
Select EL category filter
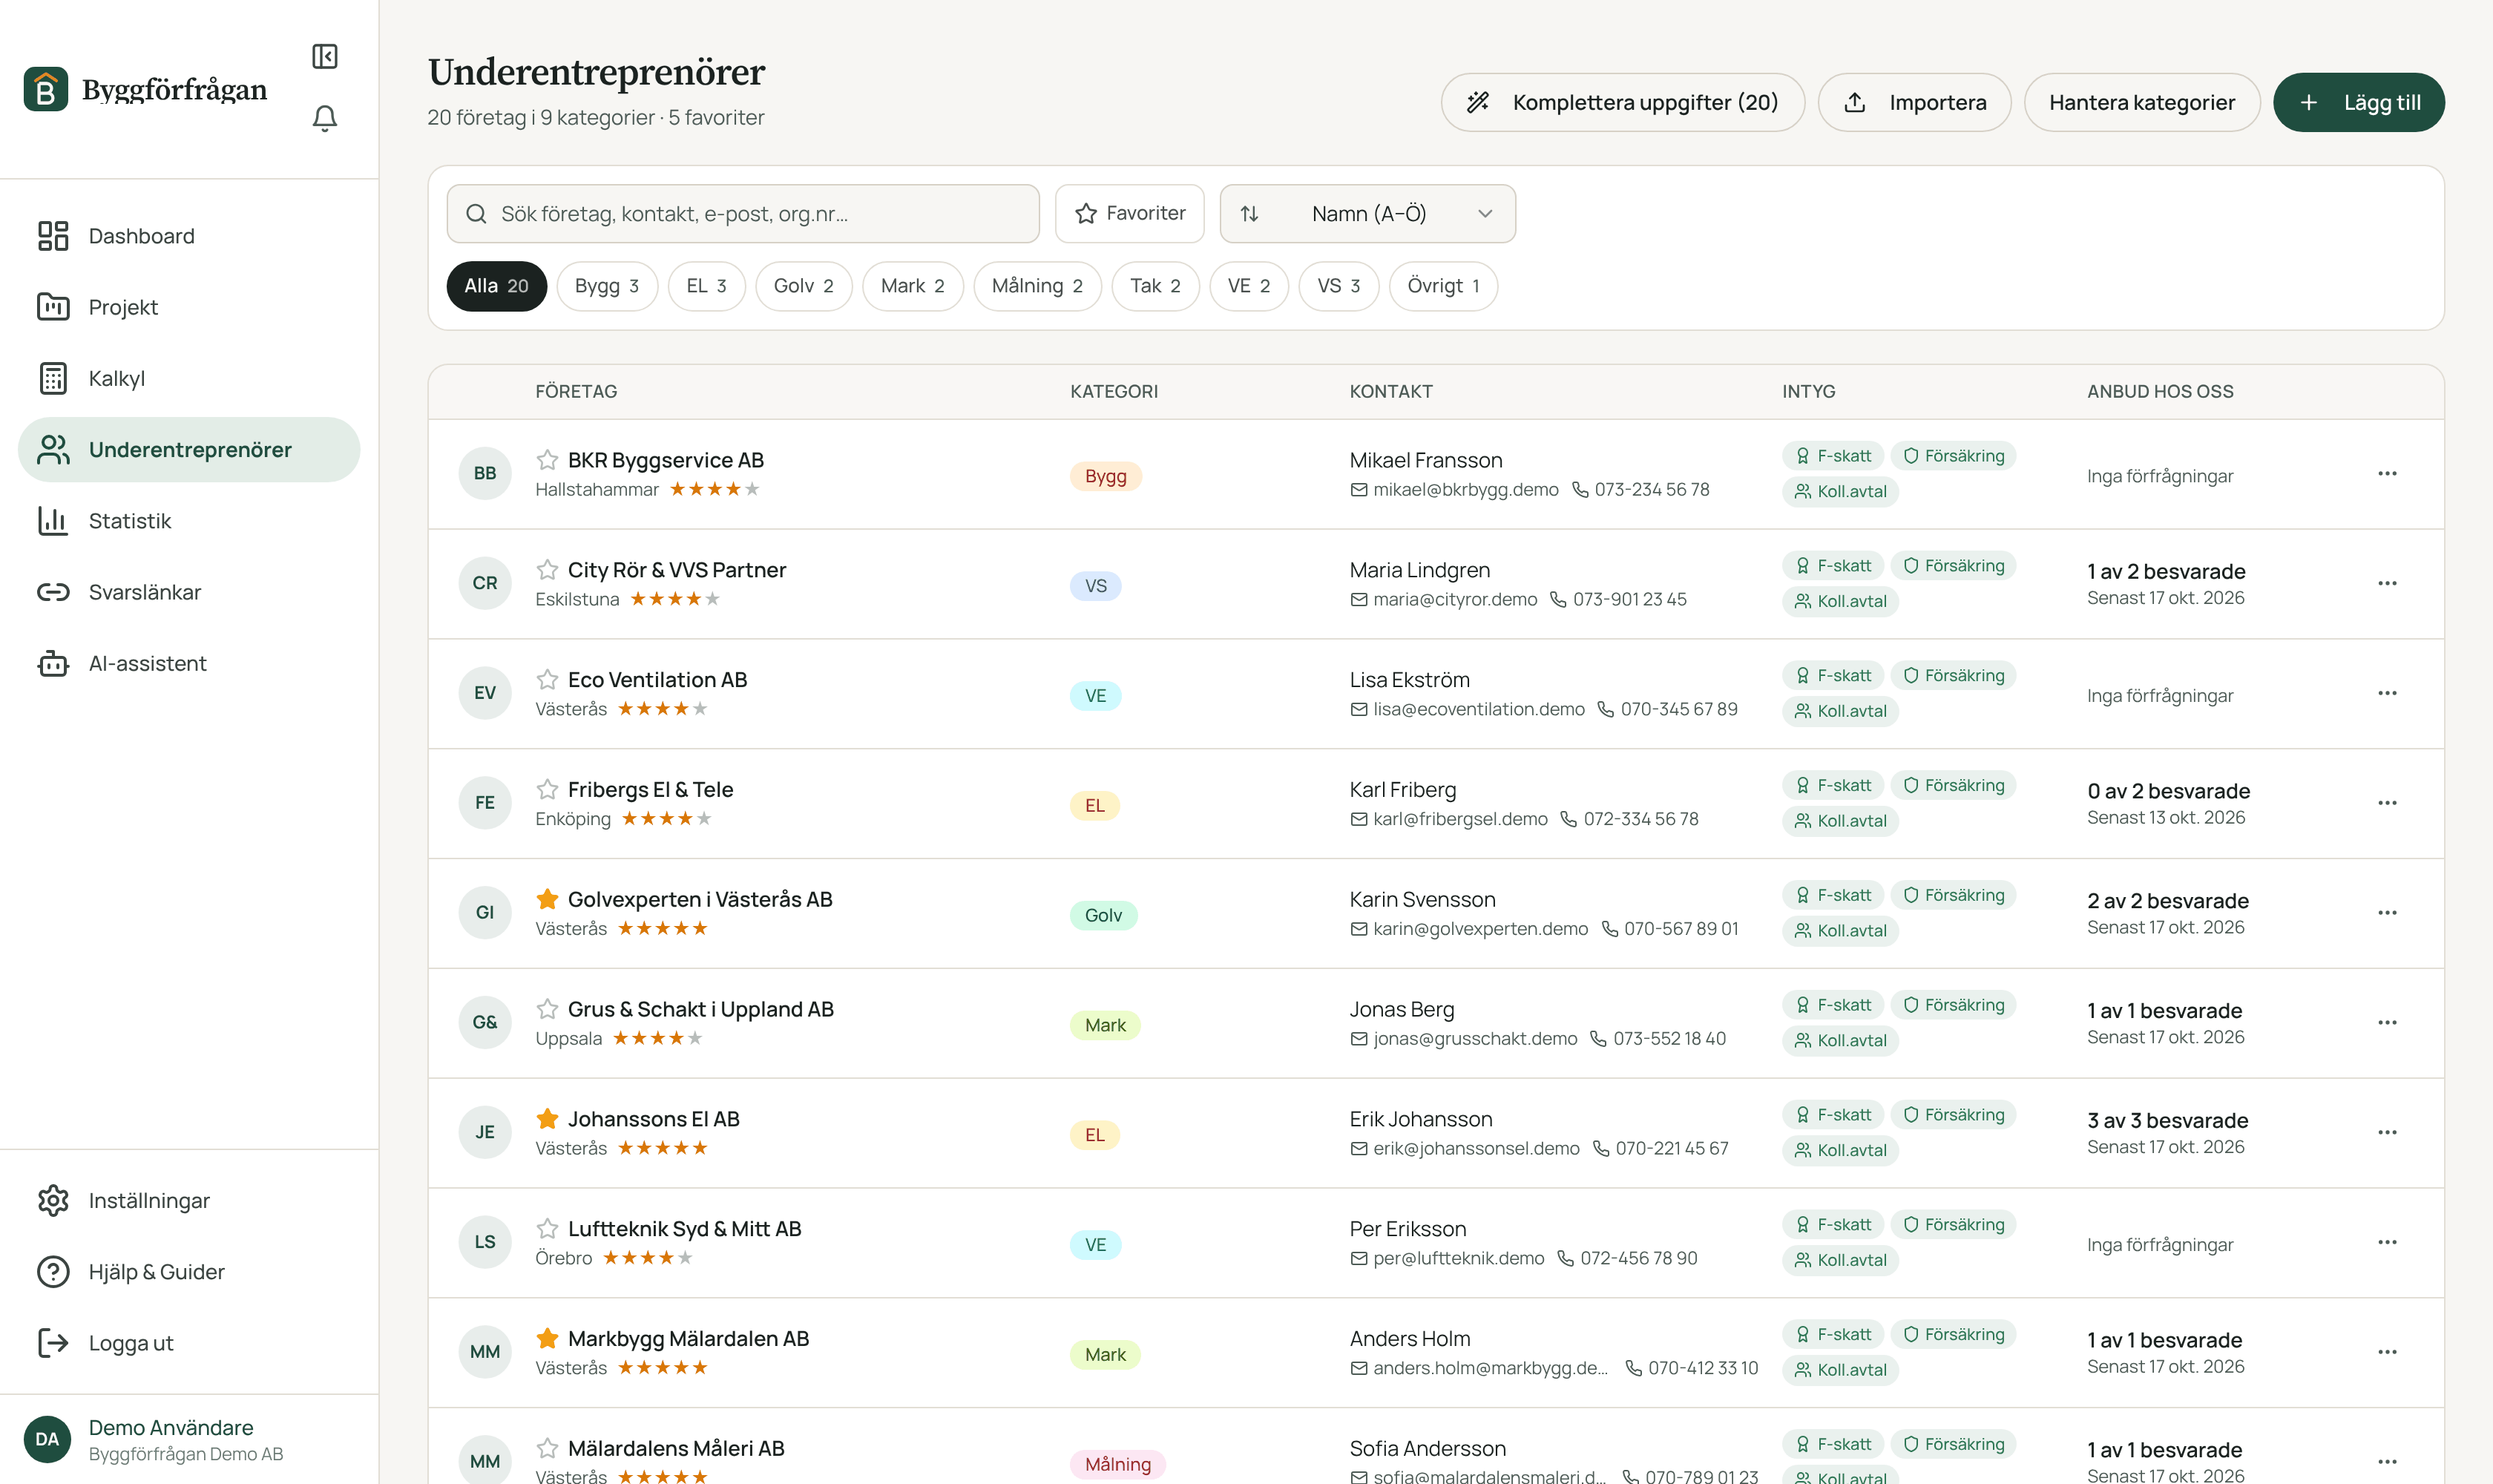pyautogui.click(x=706, y=286)
